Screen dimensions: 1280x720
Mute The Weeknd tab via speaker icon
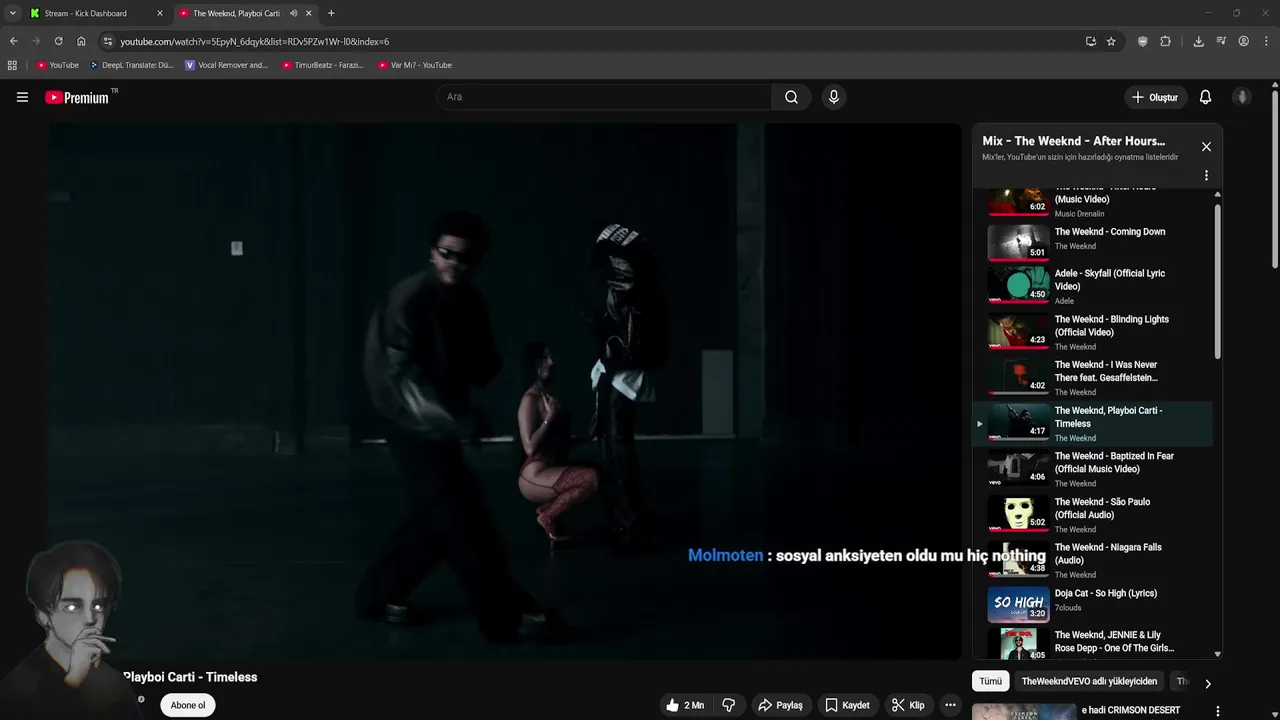point(293,13)
